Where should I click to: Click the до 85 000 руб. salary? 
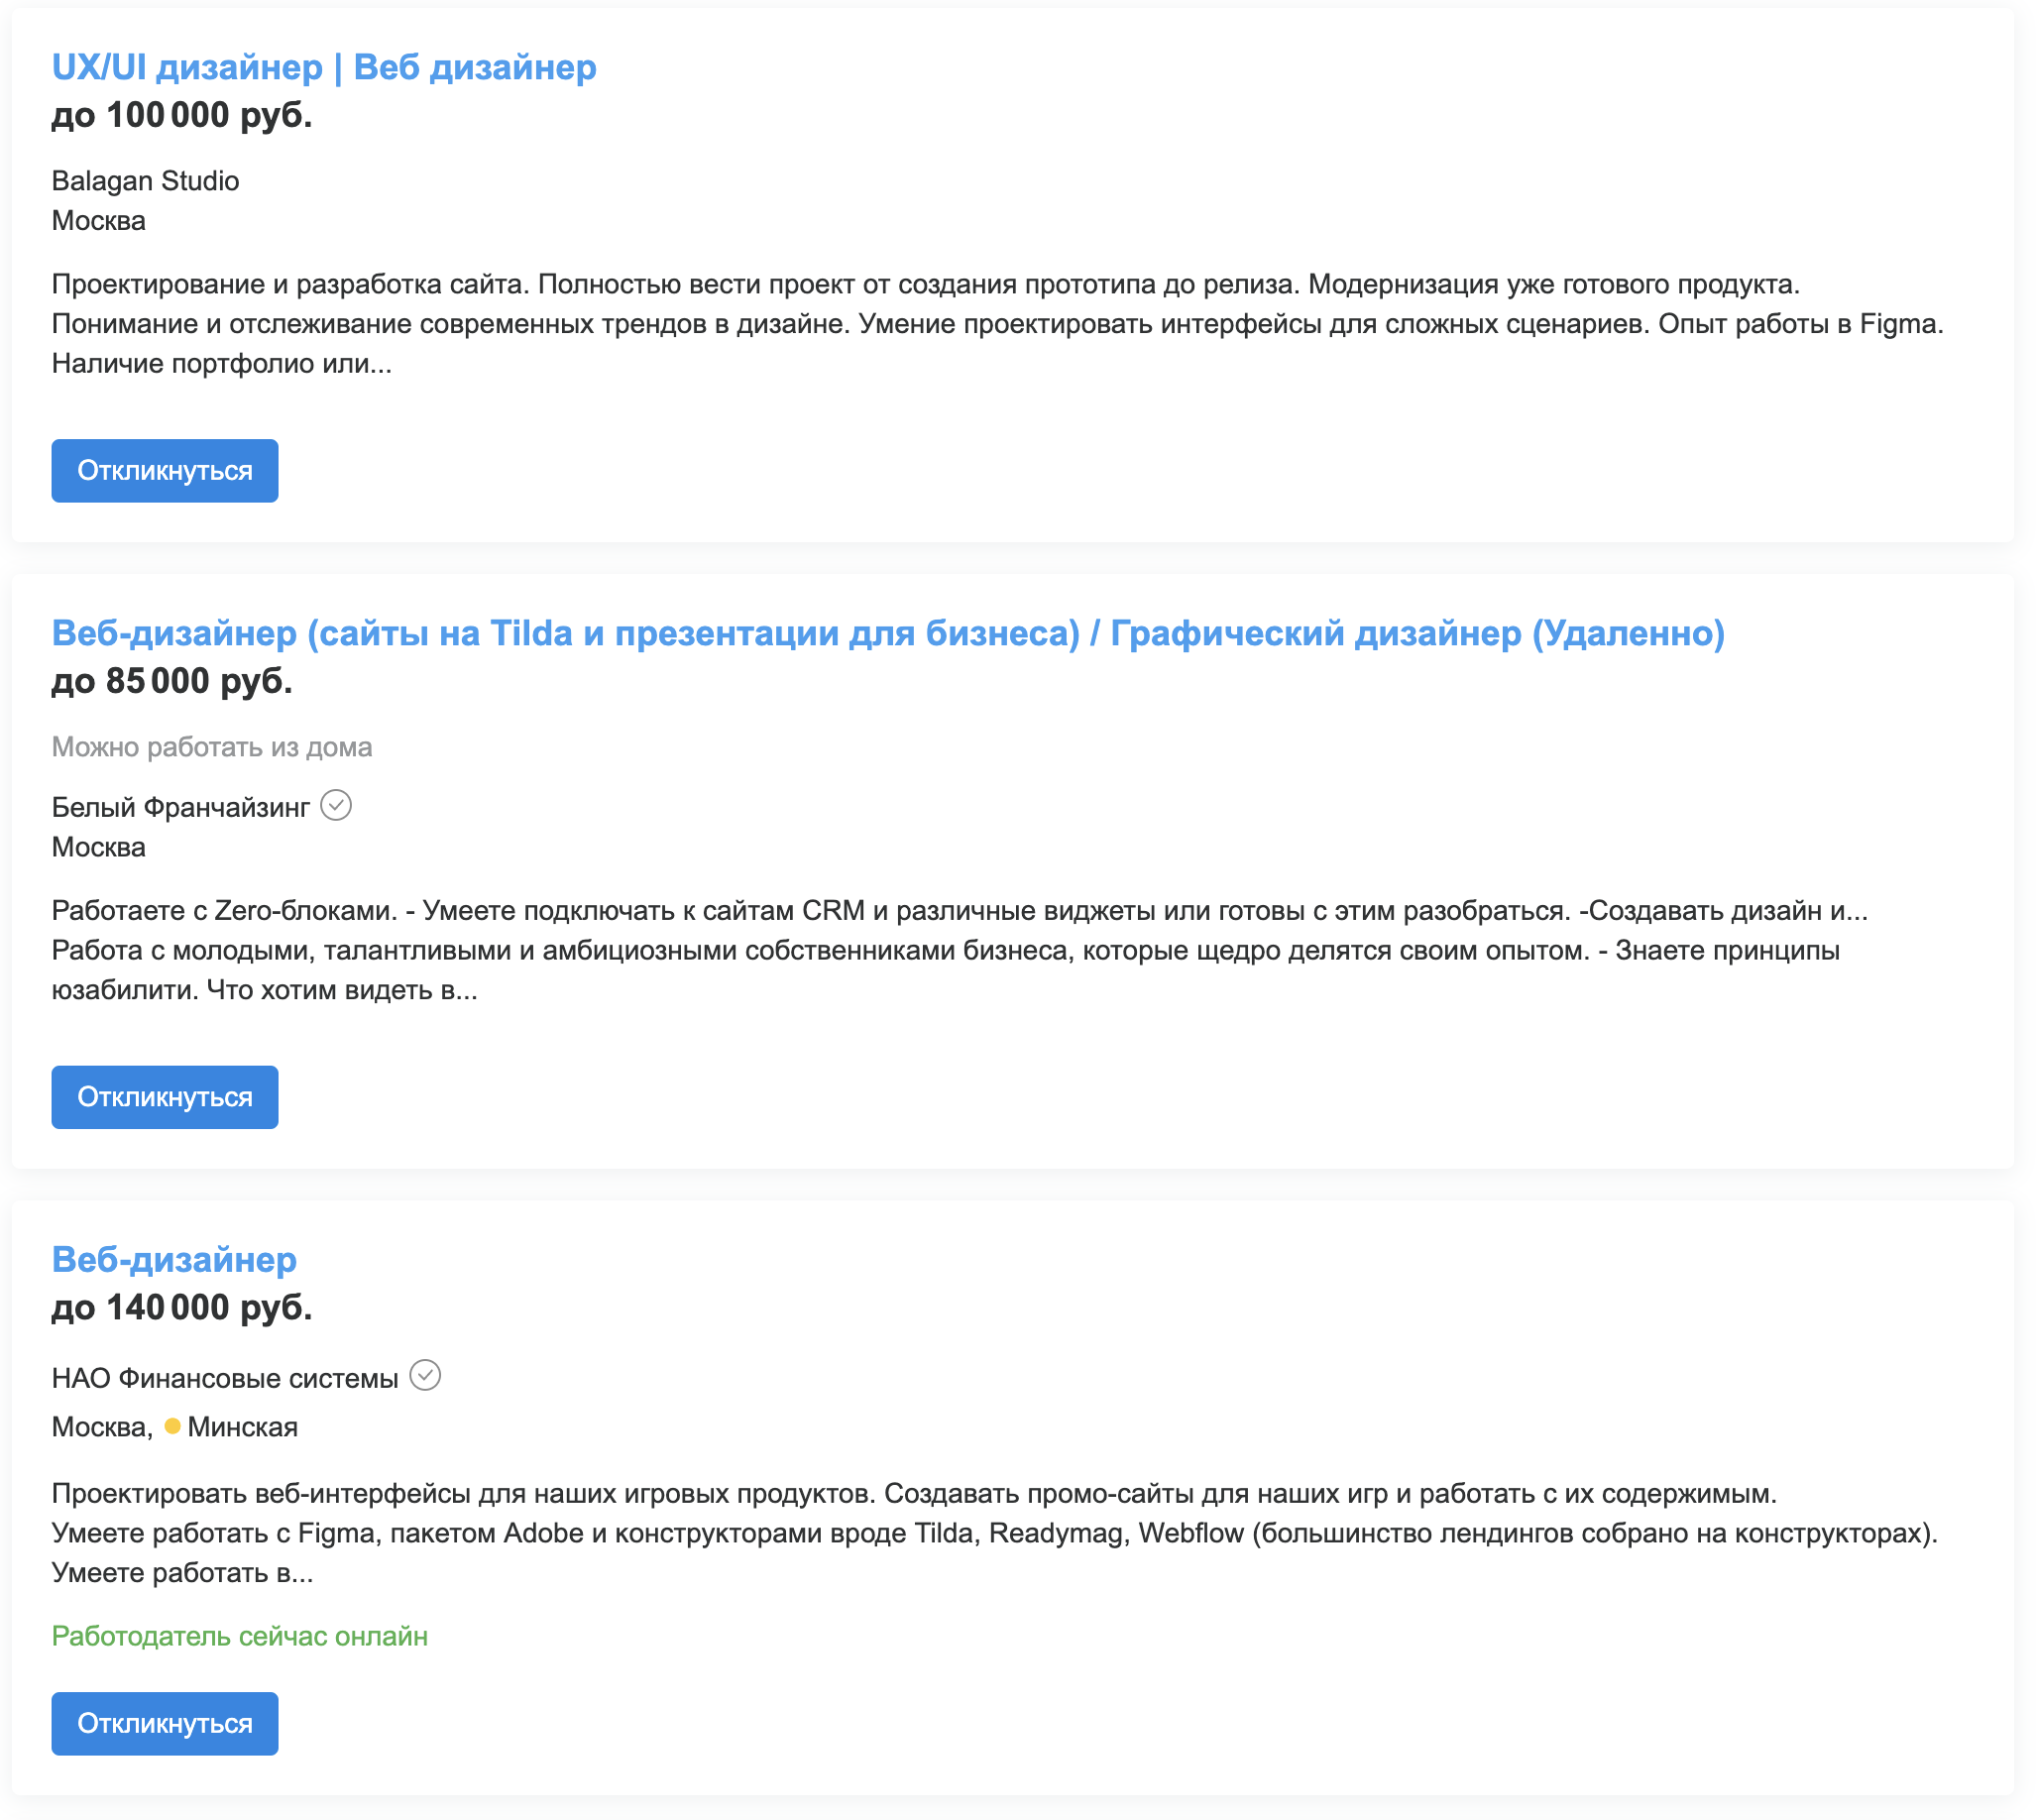(172, 681)
